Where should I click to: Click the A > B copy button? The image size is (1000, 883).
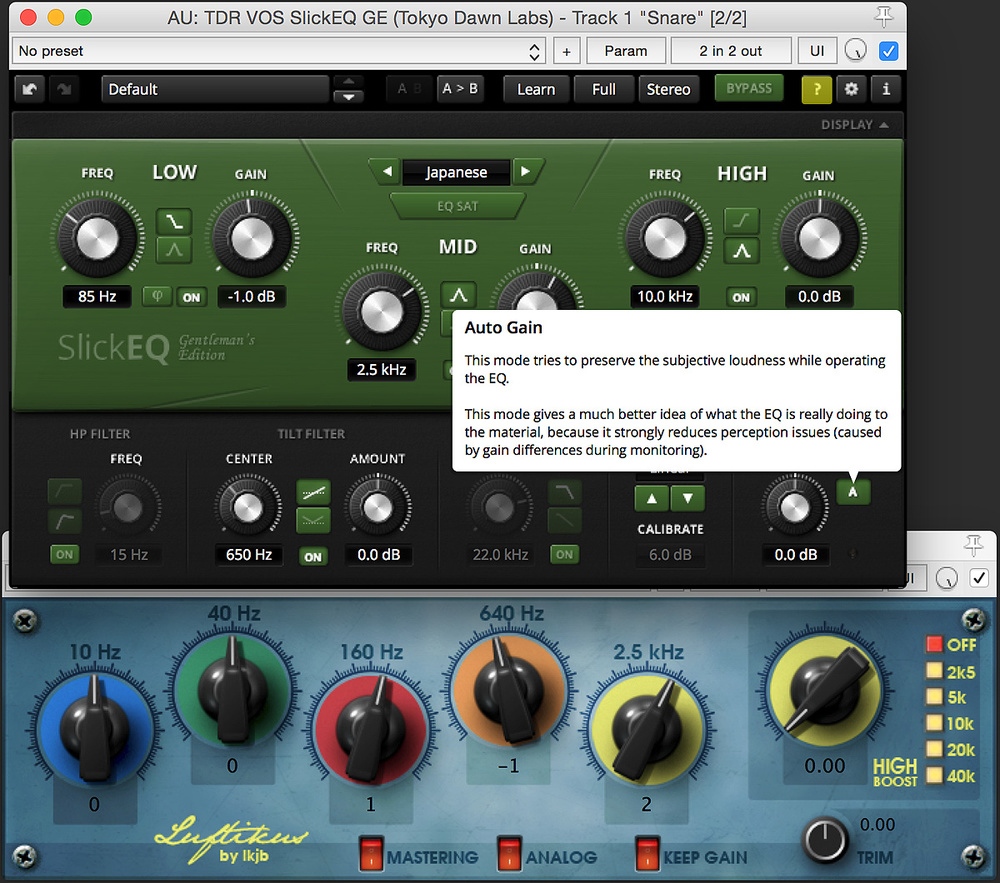click(x=459, y=89)
